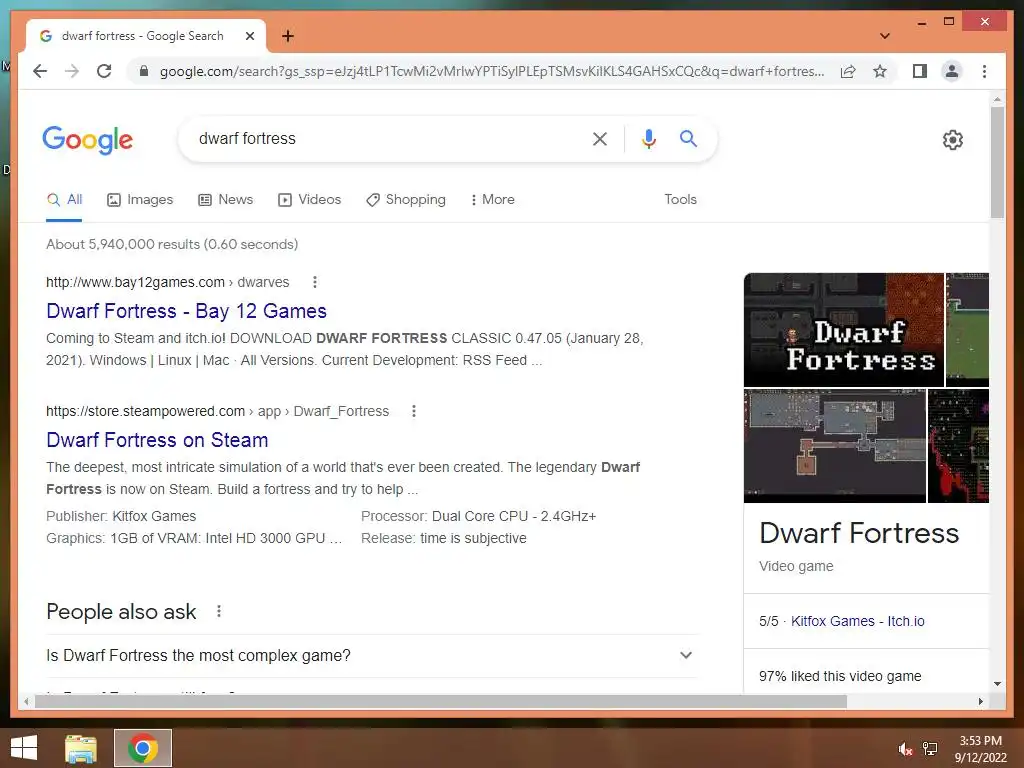Viewport: 1024px width, 768px height.
Task: Start a search by voice
Action: [x=648, y=138]
